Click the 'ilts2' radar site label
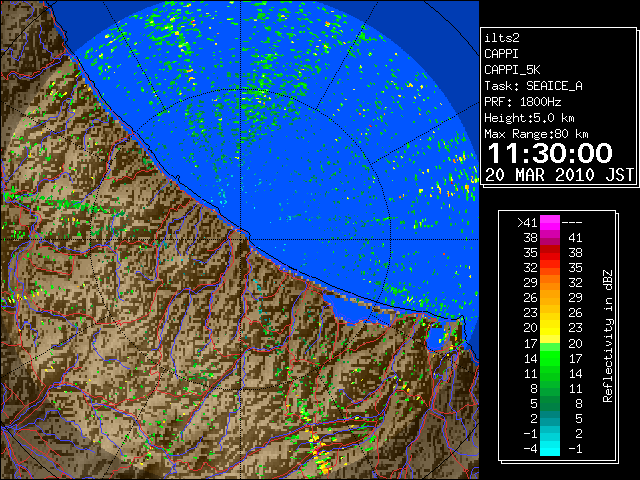The height and width of the screenshot is (480, 640). click(x=502, y=38)
